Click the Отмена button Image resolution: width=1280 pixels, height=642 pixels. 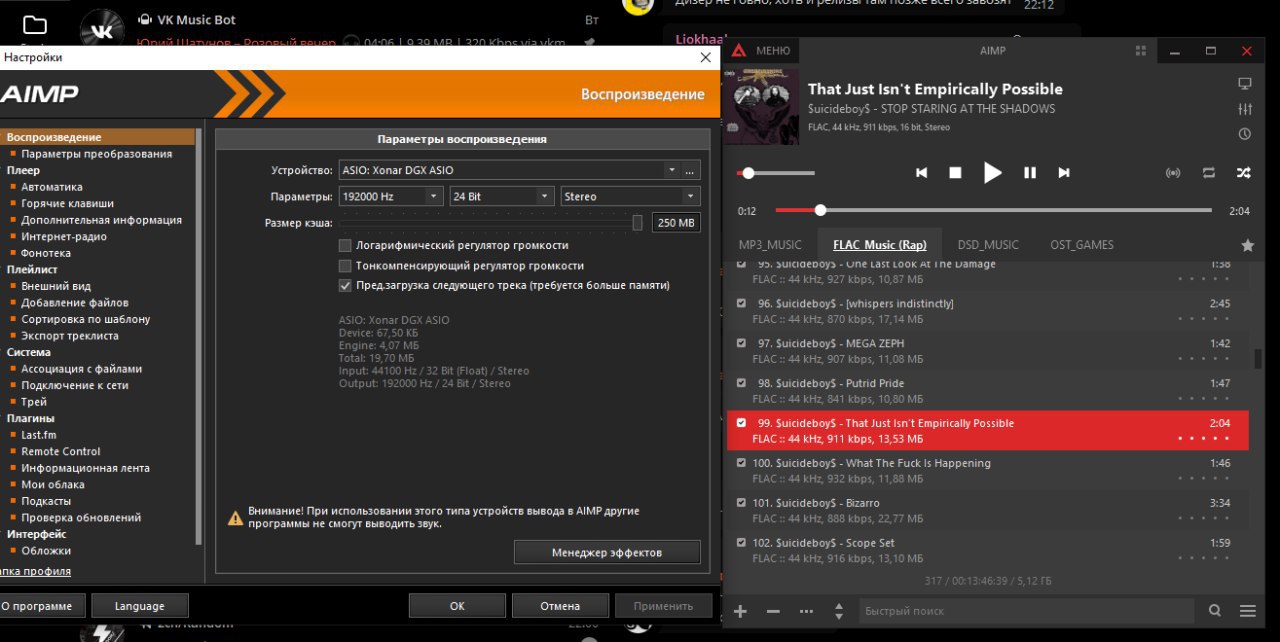click(x=560, y=606)
